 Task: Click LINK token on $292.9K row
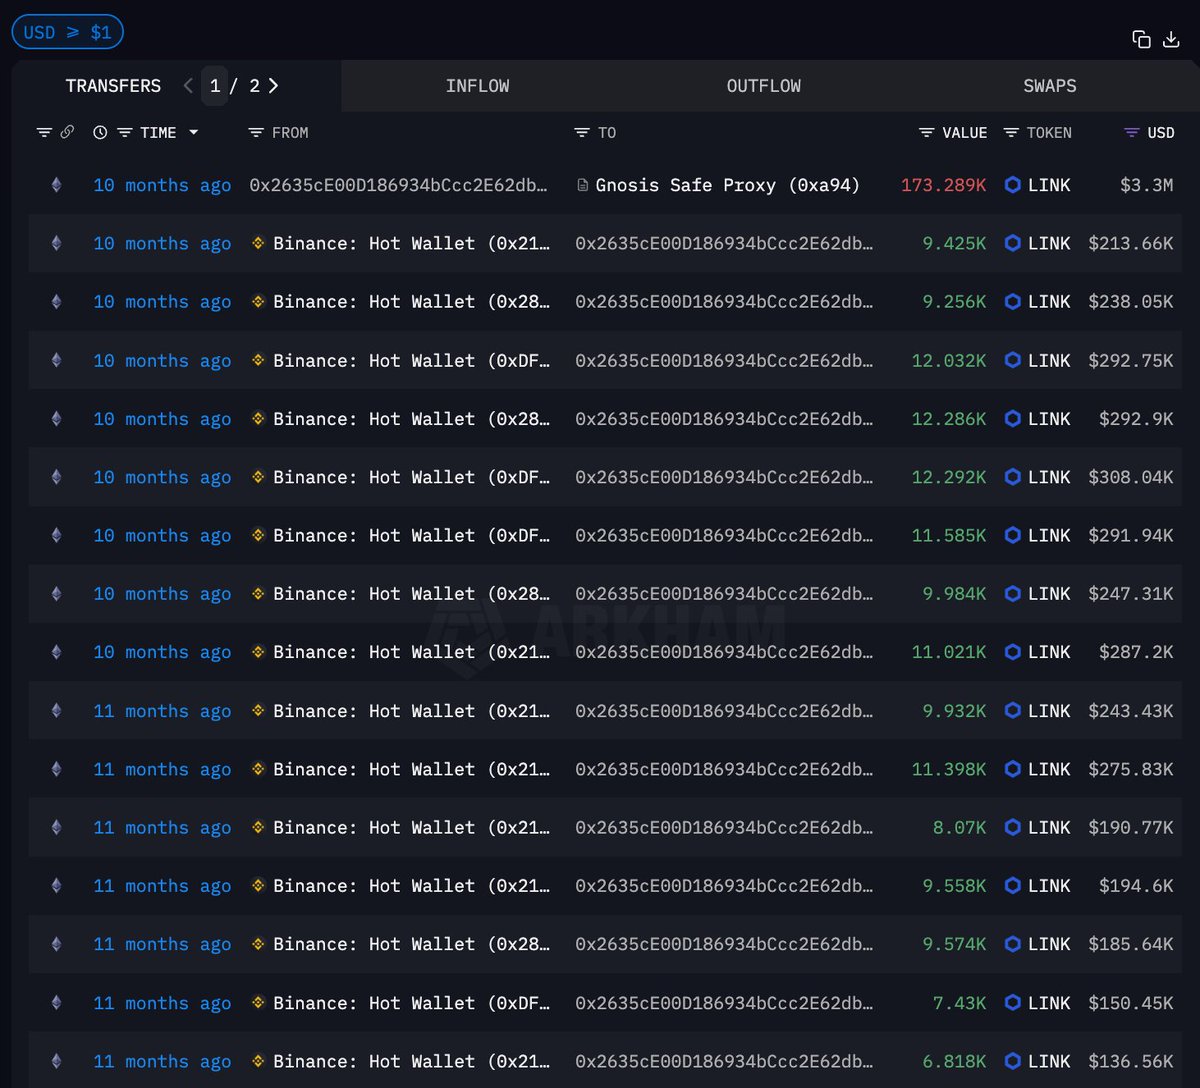[1049, 419]
